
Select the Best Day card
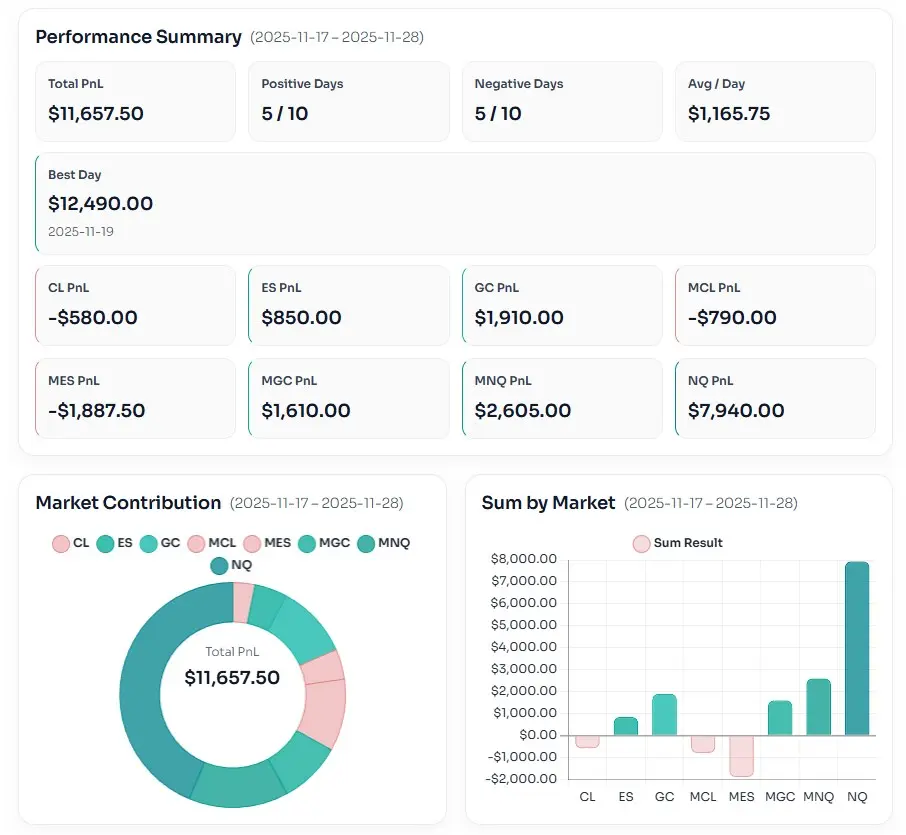click(455, 203)
